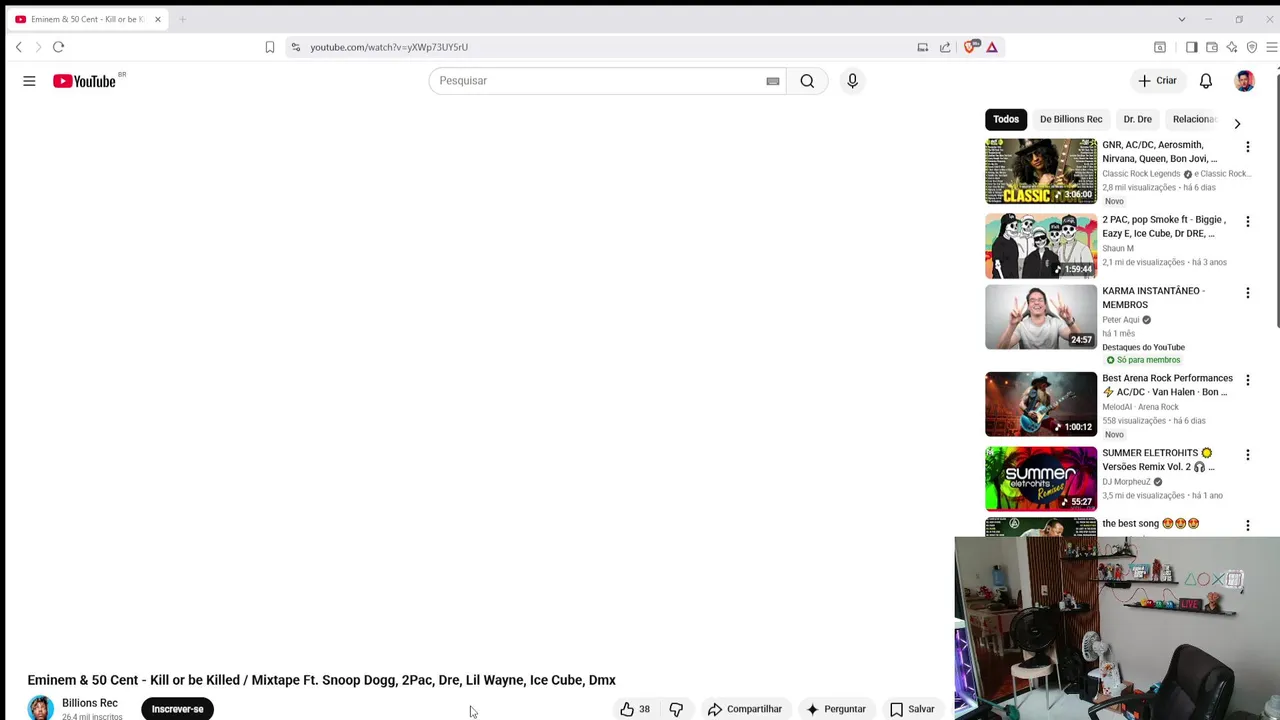Open the Brave VPN shield icon
1280x720 pixels.
click(1251, 47)
